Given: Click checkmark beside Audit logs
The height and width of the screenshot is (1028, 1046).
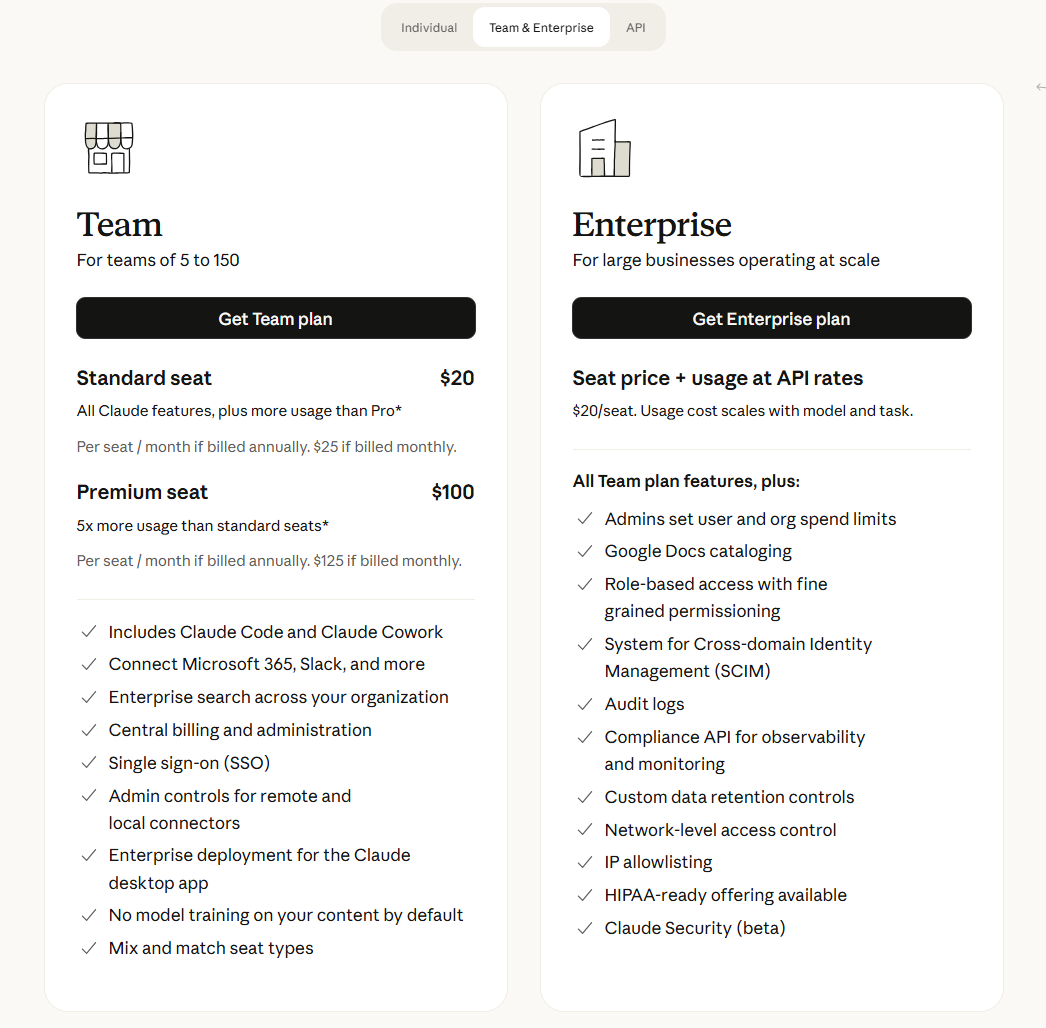Looking at the screenshot, I should coord(585,704).
